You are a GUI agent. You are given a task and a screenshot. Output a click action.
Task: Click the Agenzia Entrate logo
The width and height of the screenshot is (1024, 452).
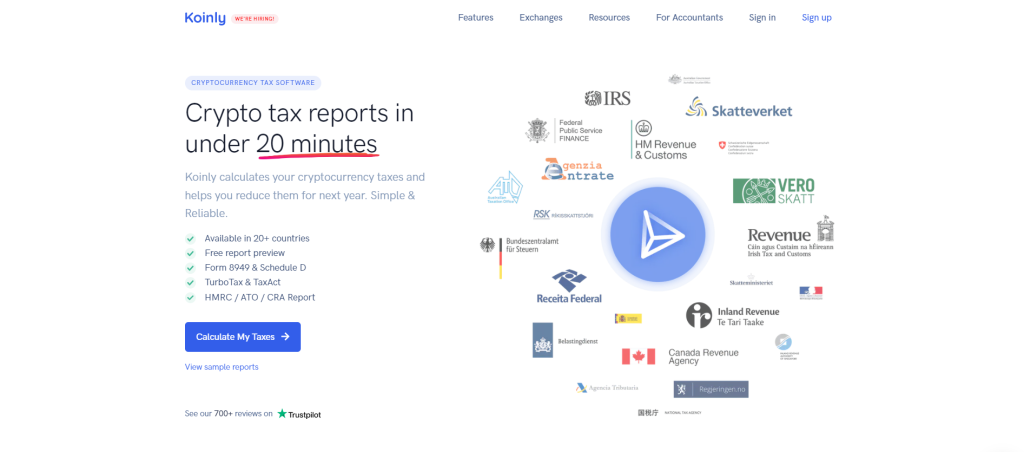tap(577, 170)
